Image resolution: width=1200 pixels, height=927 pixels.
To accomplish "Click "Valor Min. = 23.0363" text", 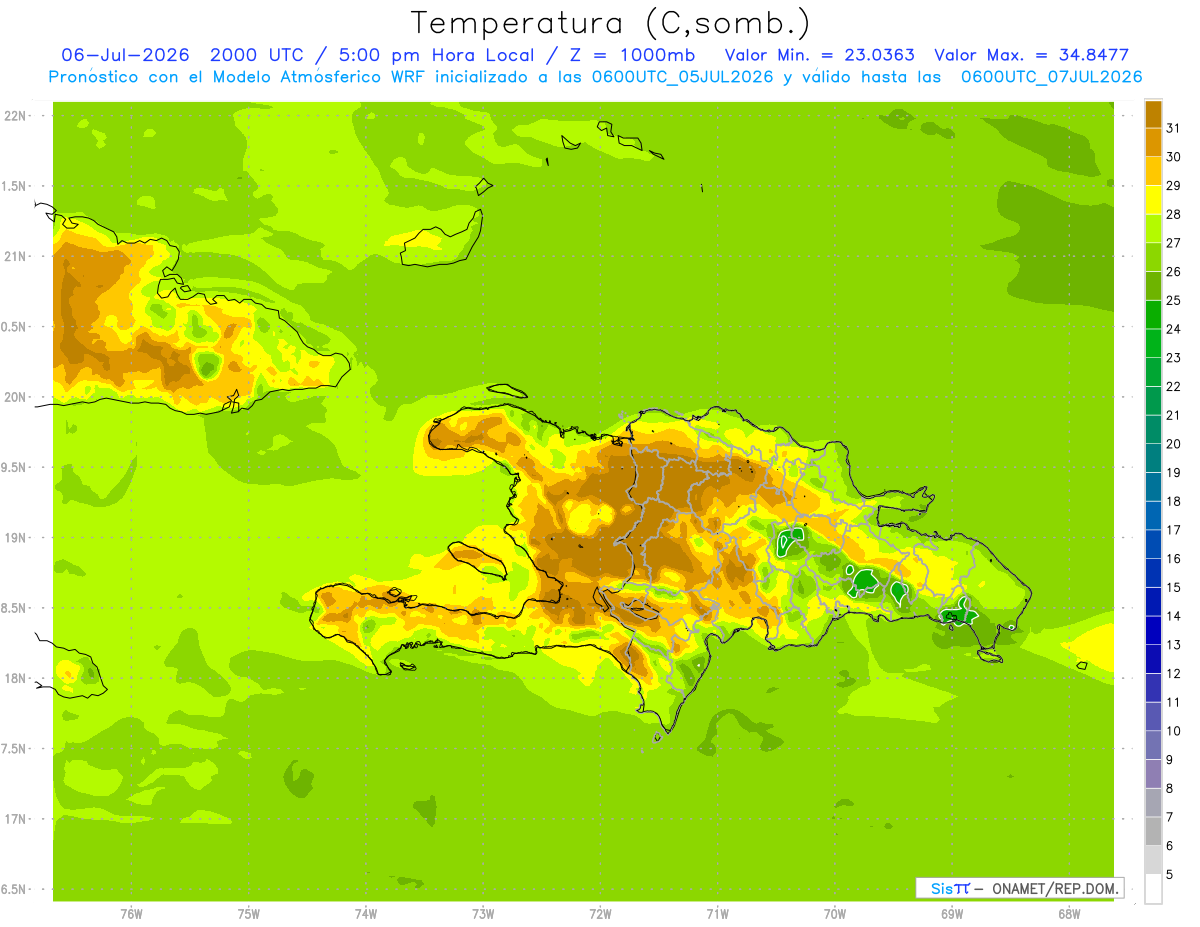I will [819, 55].
